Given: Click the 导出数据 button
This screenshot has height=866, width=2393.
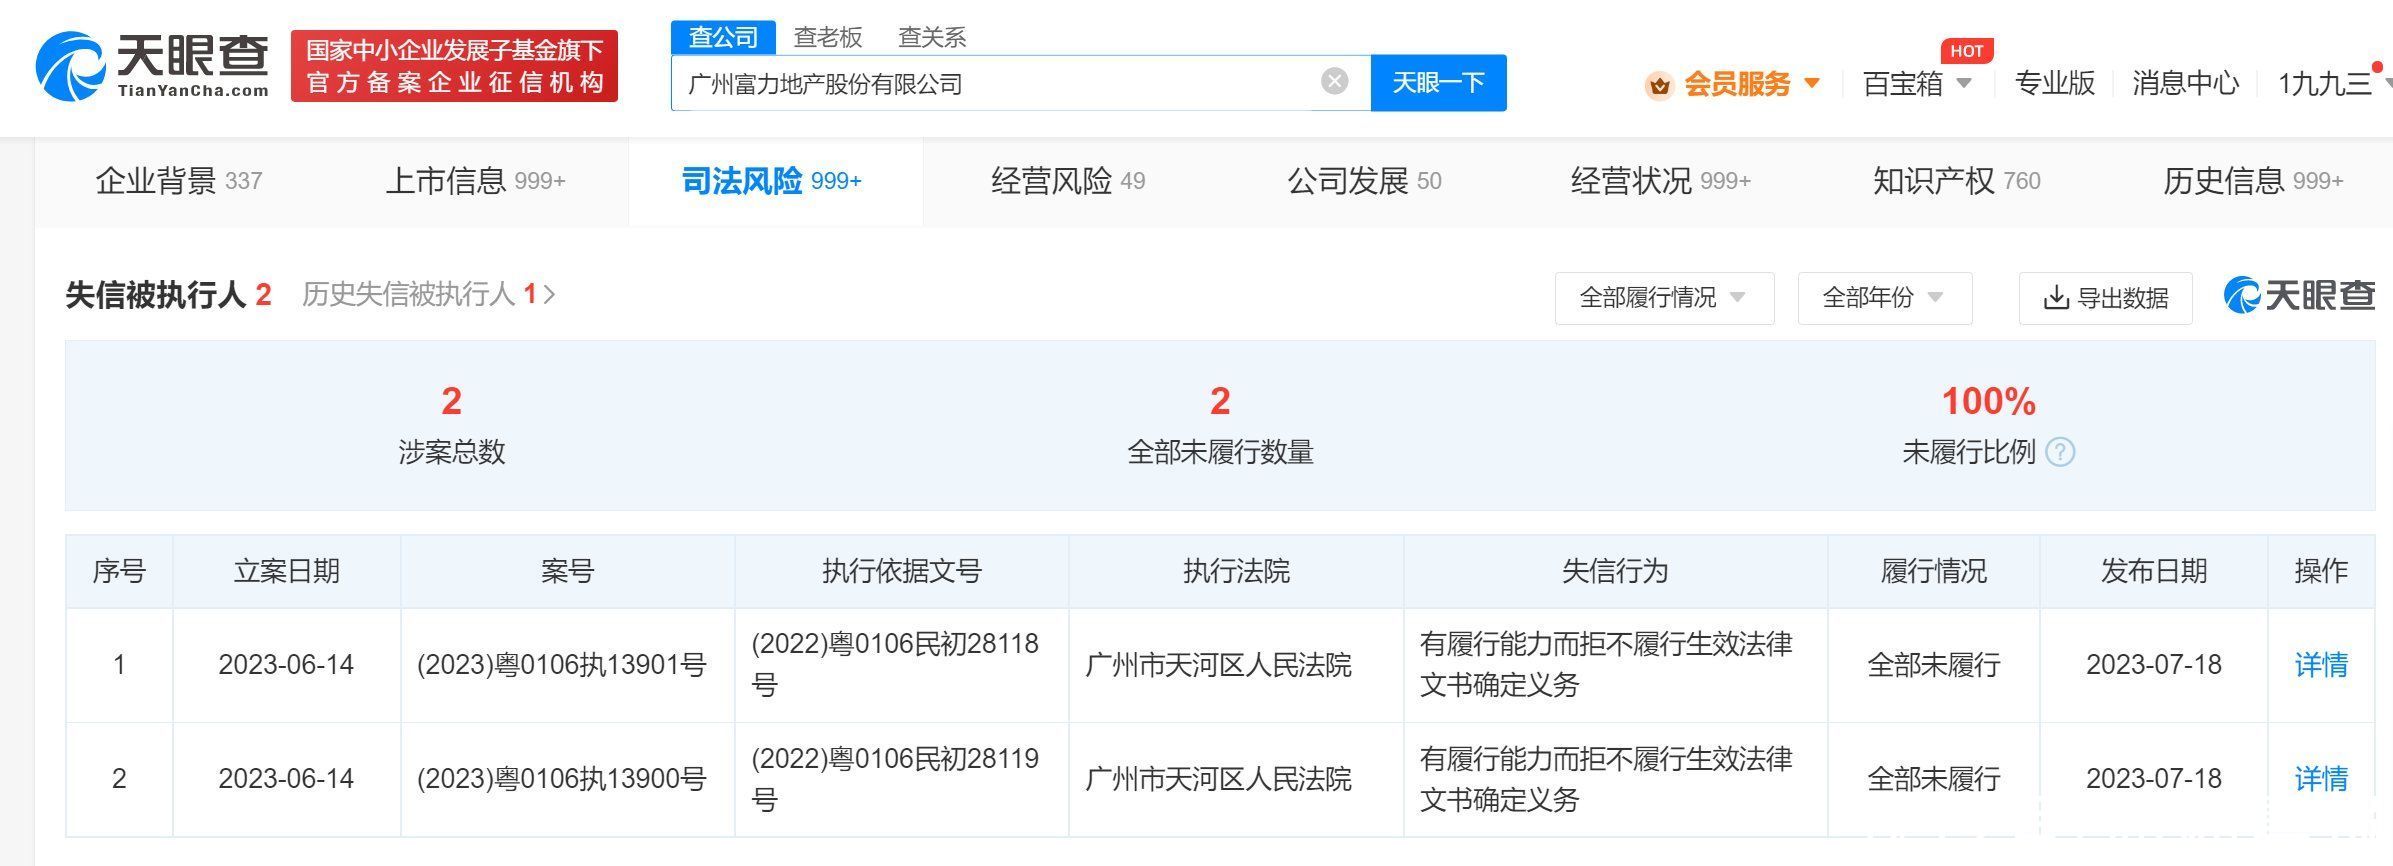Looking at the screenshot, I should pos(2105,298).
